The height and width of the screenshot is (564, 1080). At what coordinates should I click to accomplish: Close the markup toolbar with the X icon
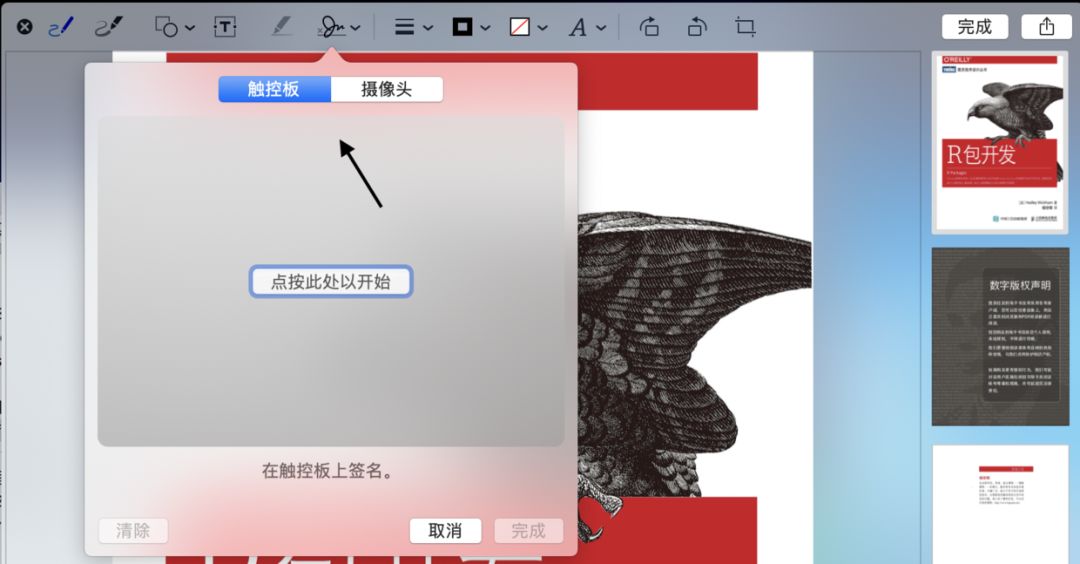click(25, 27)
